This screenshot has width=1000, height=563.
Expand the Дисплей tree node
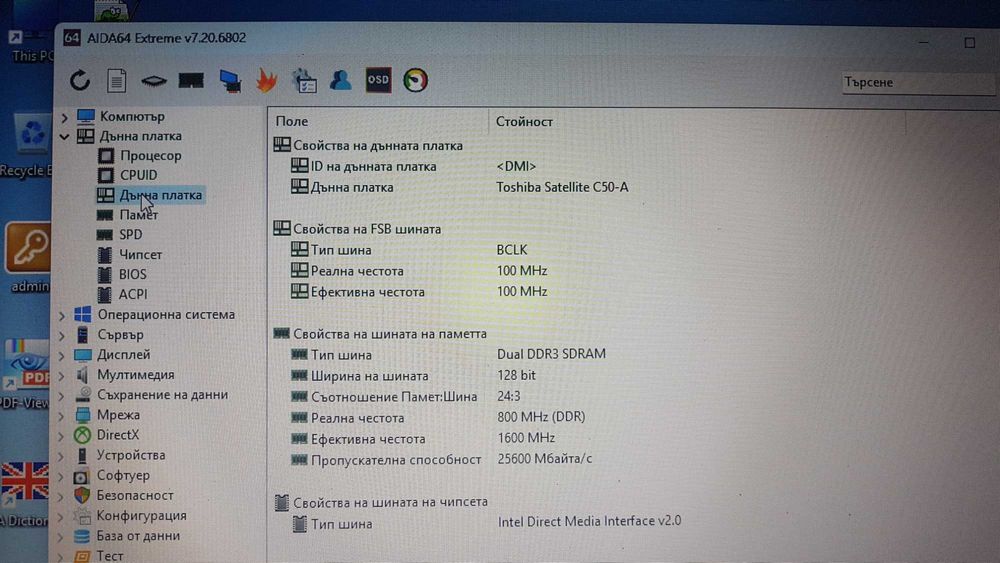pyautogui.click(x=62, y=356)
